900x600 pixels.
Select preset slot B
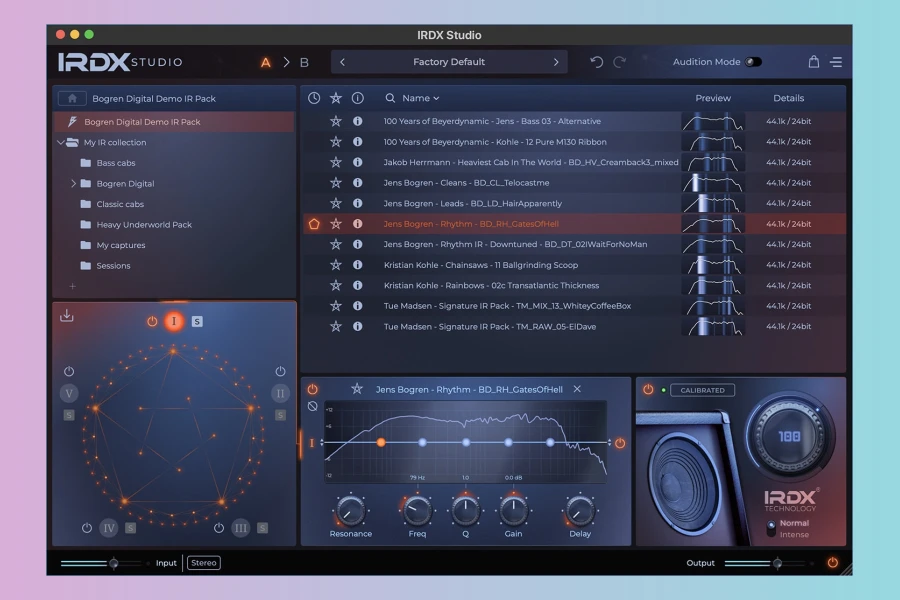[304, 62]
